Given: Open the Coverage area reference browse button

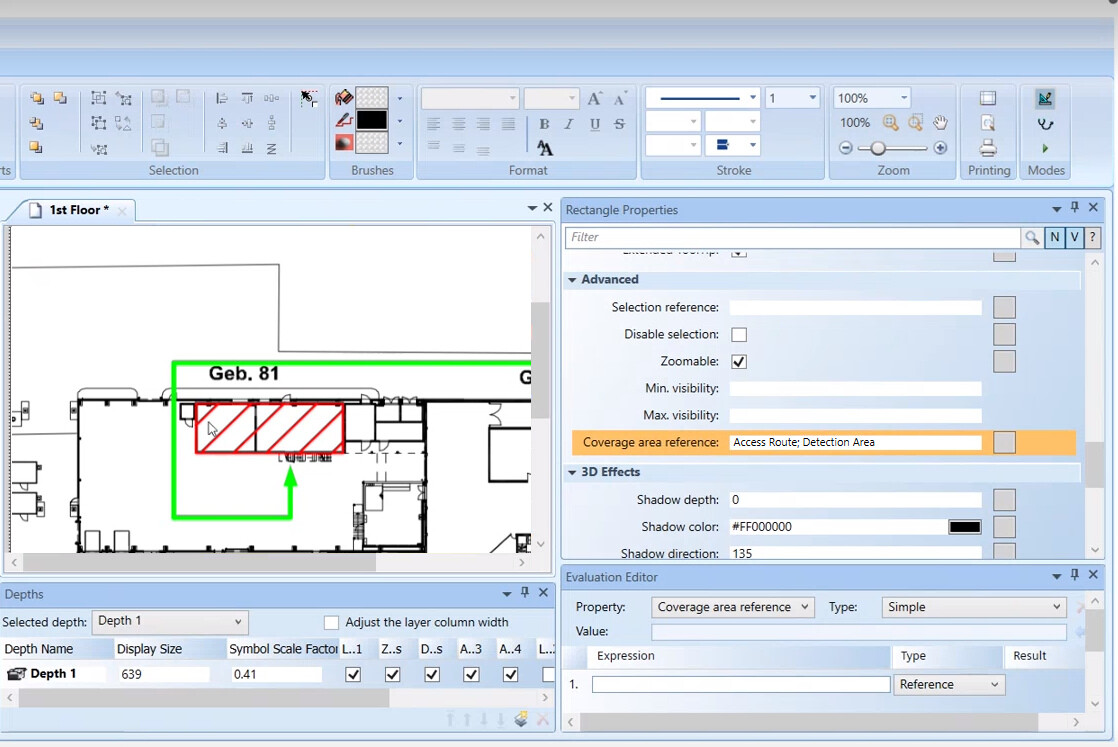Looking at the screenshot, I should (1004, 441).
